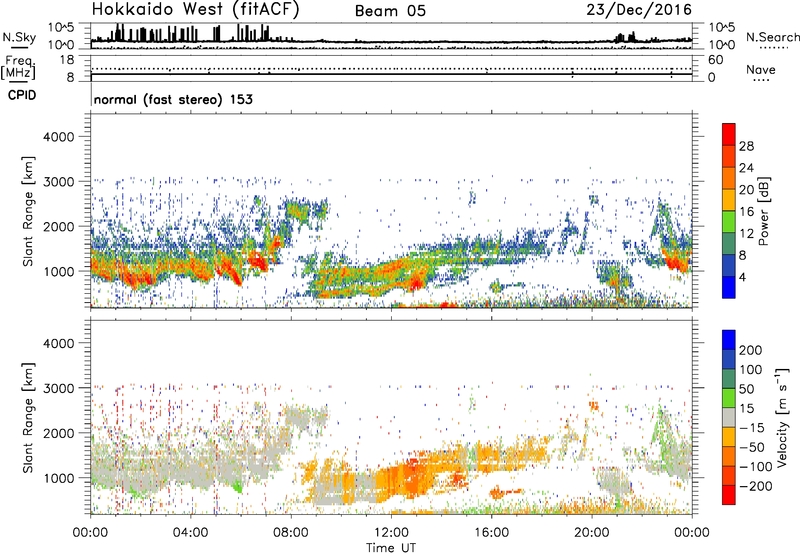The width and height of the screenshot is (800, 554).
Task: Click the 'N.Sky' legend label
Action: [x=19, y=37]
